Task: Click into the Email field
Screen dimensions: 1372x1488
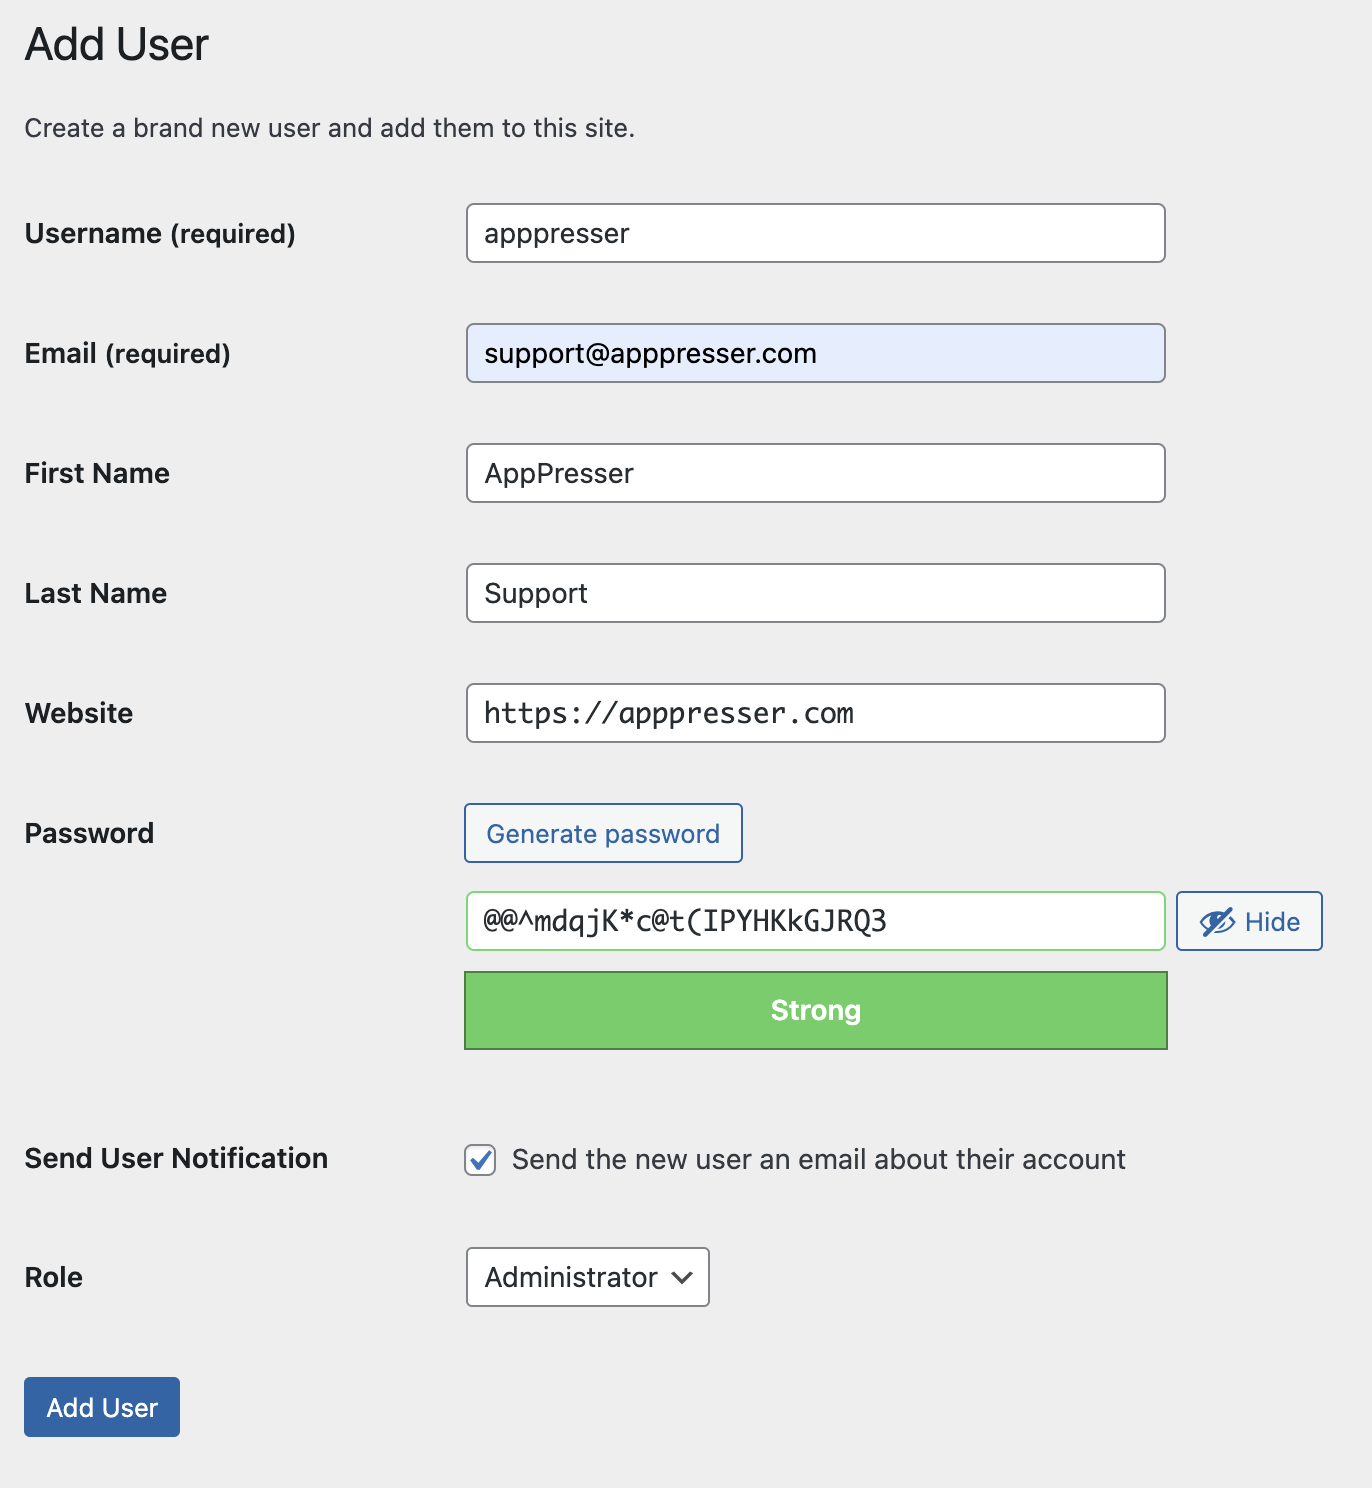Action: (816, 353)
